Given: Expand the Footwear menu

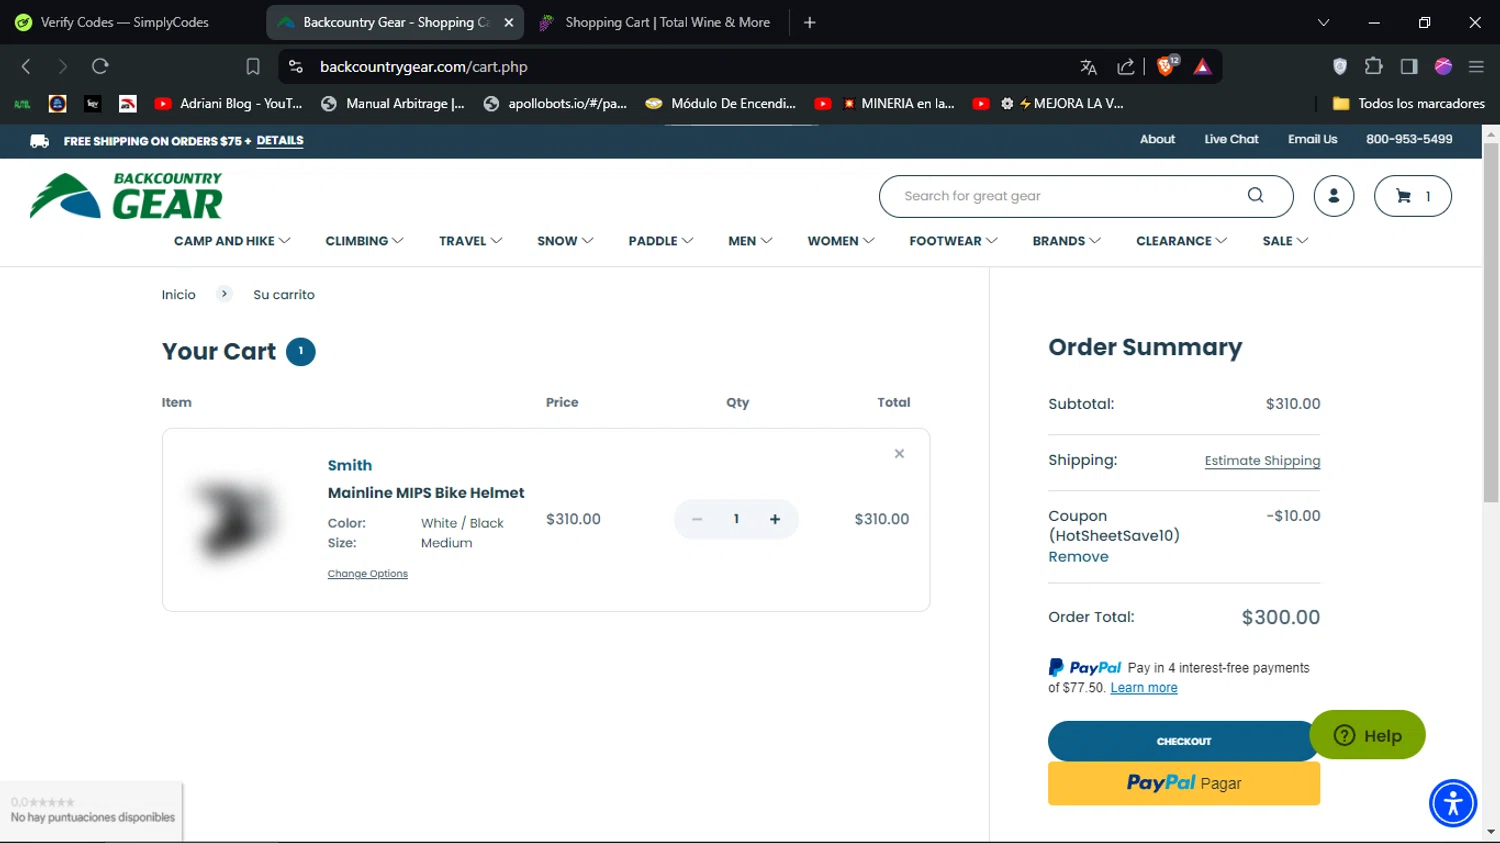Looking at the screenshot, I should [x=953, y=241].
